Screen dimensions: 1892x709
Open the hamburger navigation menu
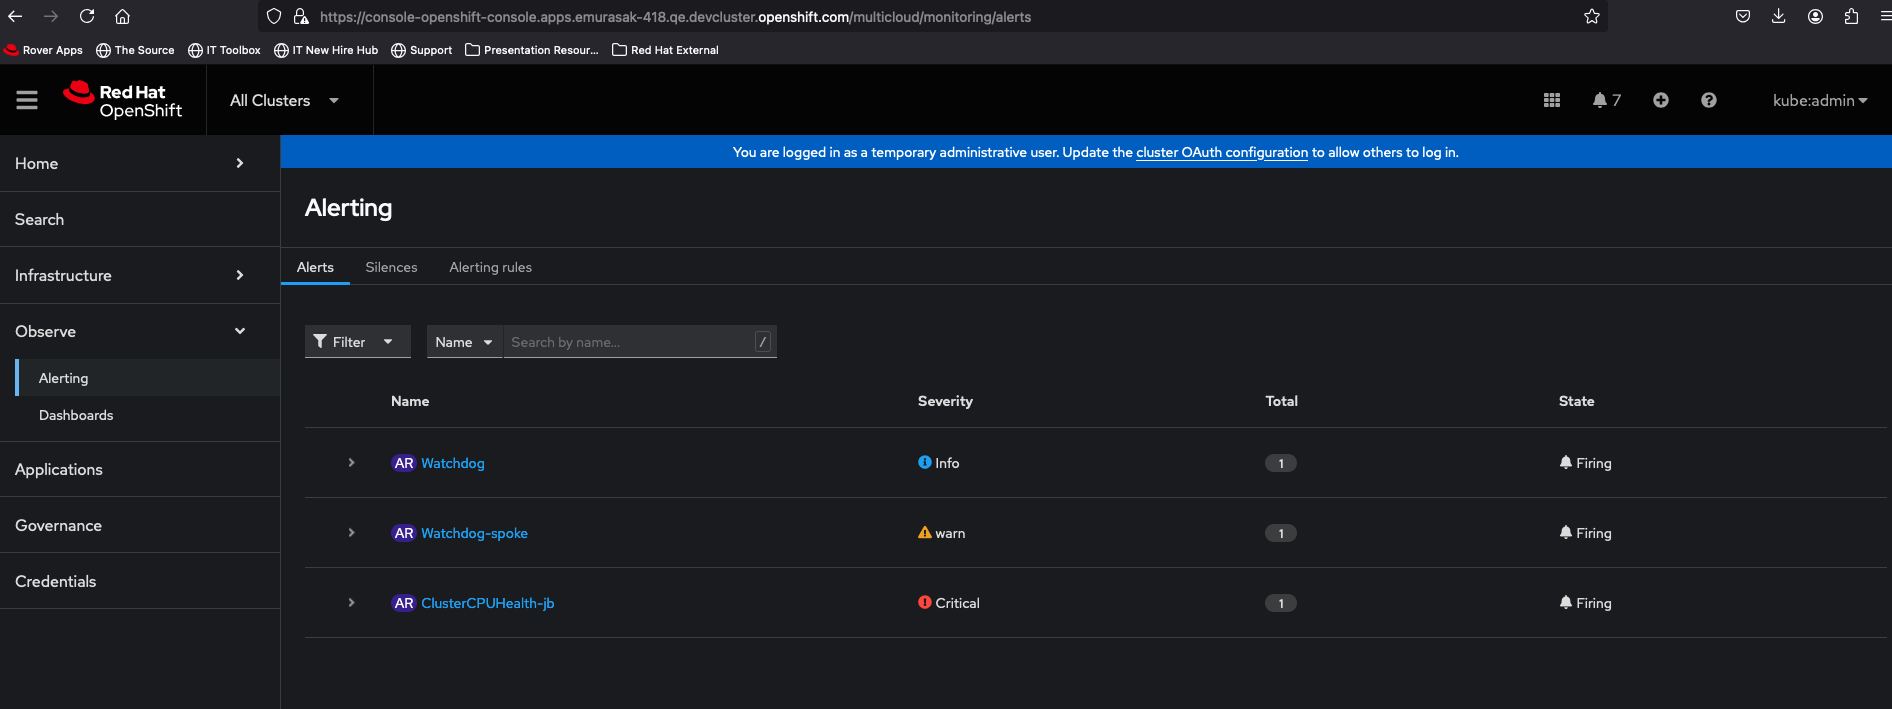coord(27,100)
